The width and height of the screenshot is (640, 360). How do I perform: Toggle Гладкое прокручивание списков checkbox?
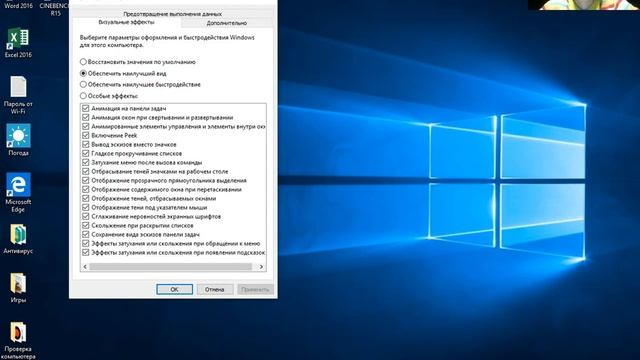point(86,153)
